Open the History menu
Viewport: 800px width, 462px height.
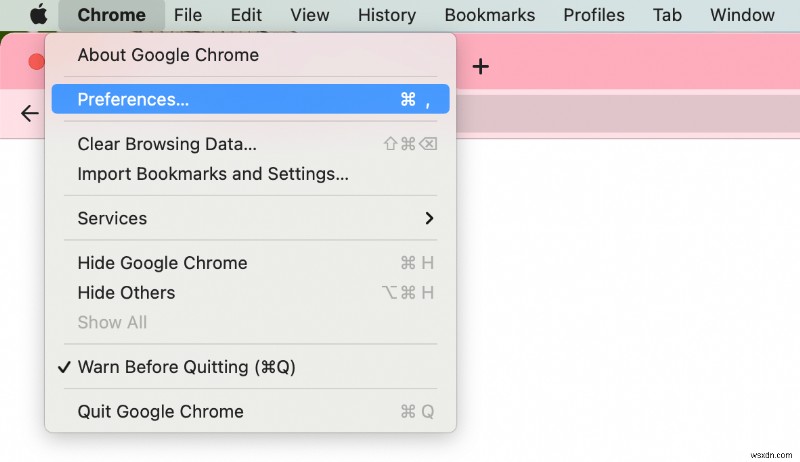point(387,15)
